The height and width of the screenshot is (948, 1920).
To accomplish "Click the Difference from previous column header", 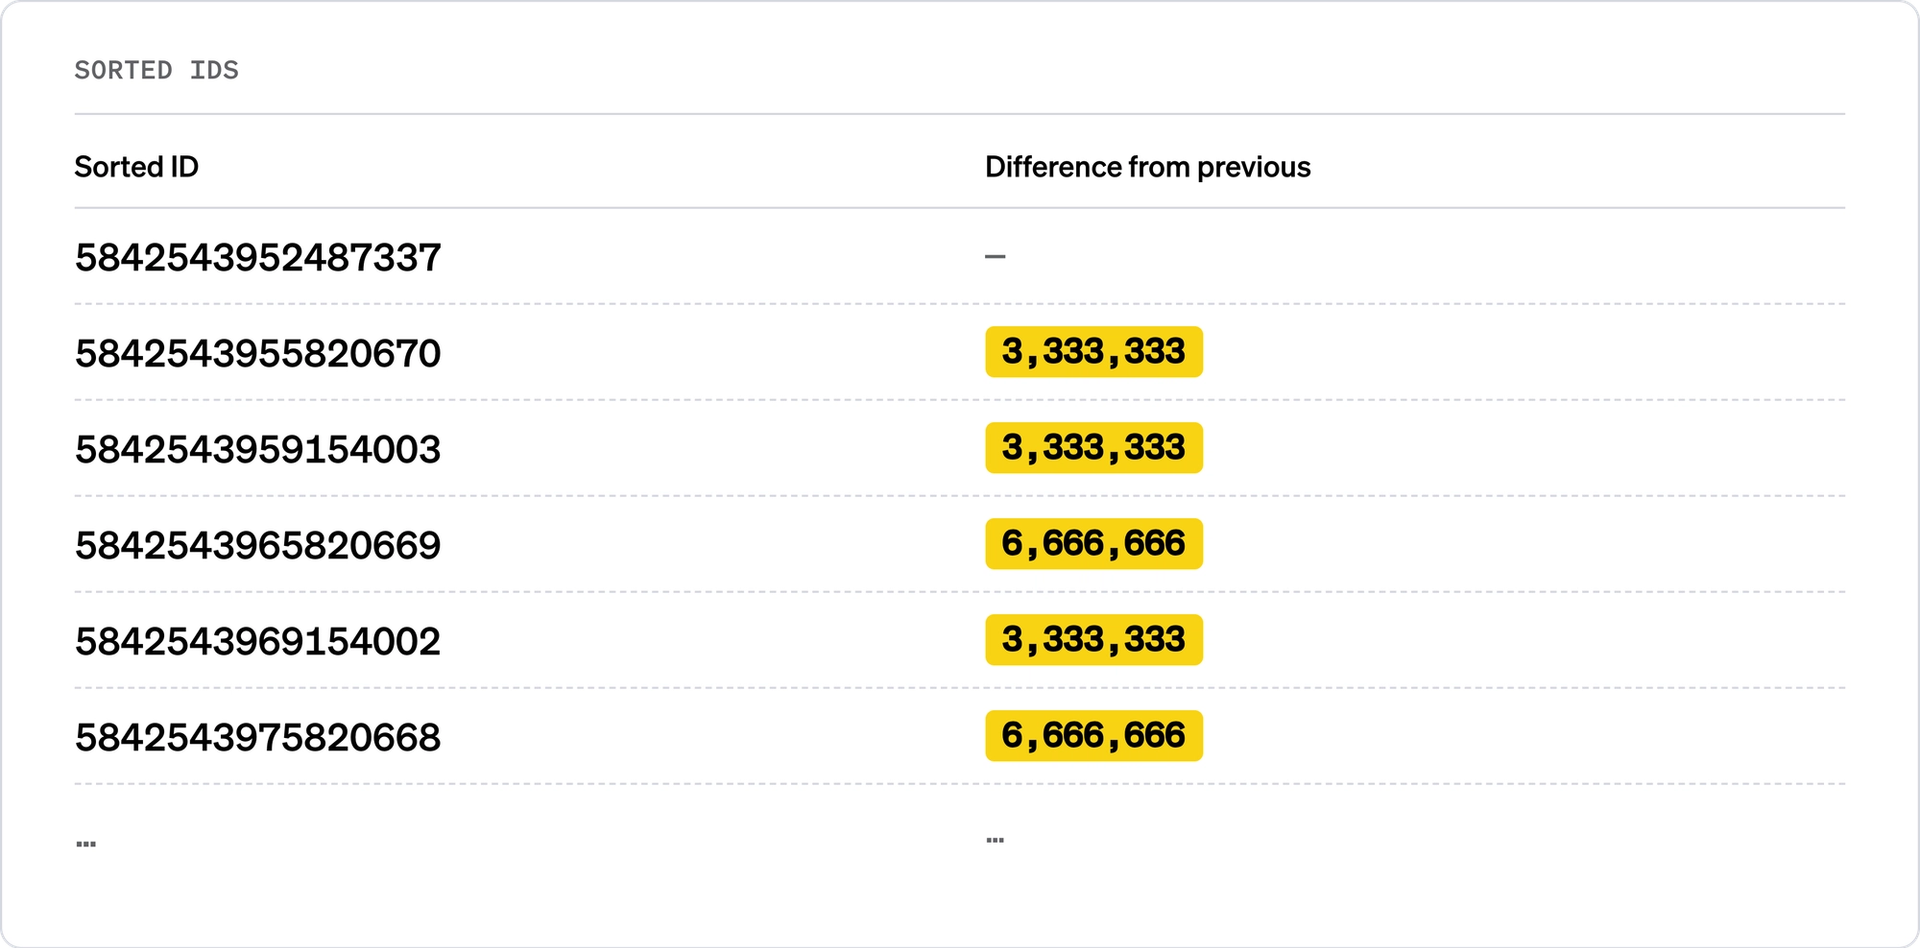I will pyautogui.click(x=1147, y=167).
